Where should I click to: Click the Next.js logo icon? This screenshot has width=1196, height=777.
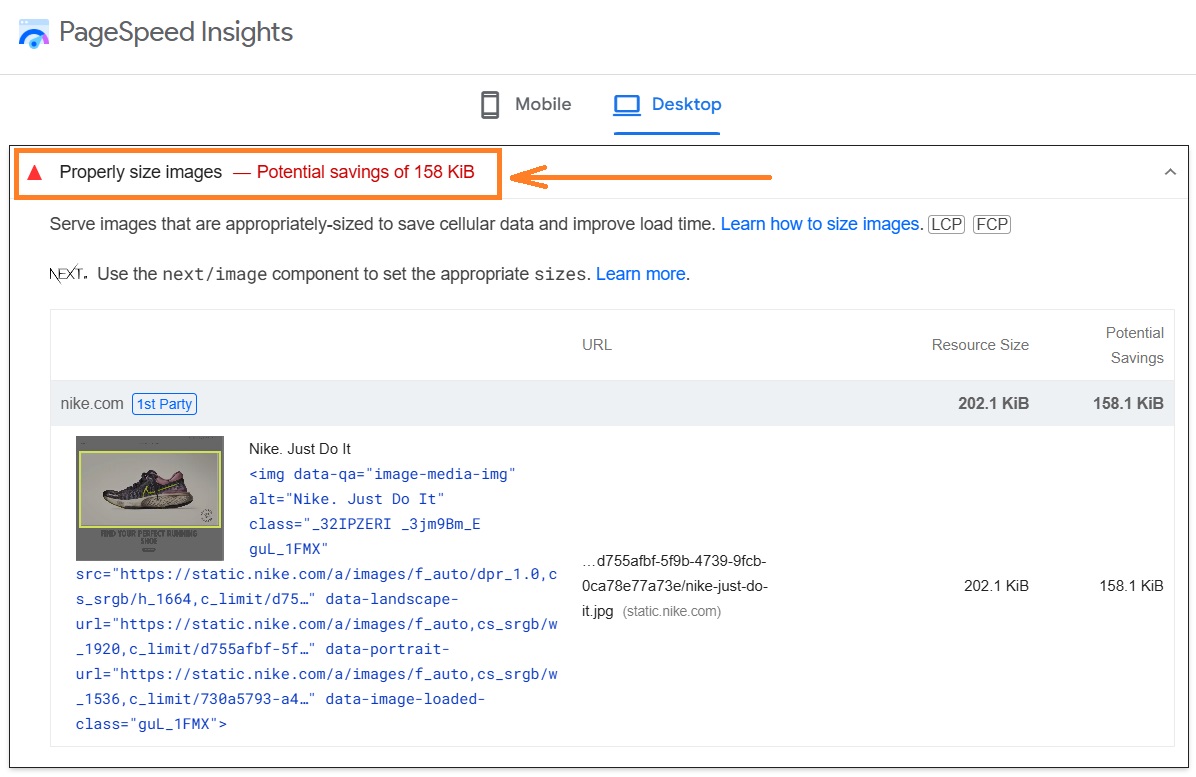pyautogui.click(x=65, y=272)
